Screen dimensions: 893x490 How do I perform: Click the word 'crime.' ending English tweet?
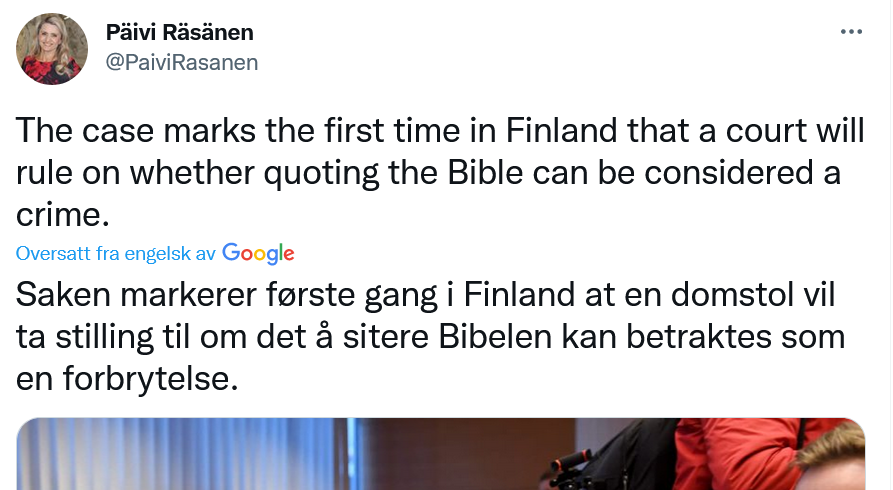coord(63,215)
